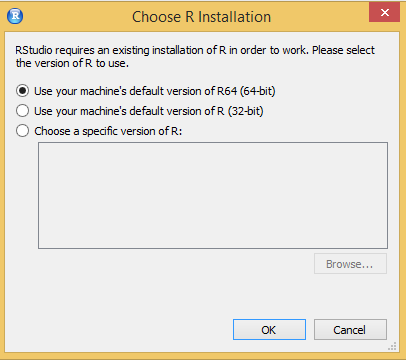The image size is (406, 360).
Task: Close the Choose R Installation dialog
Action: pyautogui.click(x=384, y=12)
